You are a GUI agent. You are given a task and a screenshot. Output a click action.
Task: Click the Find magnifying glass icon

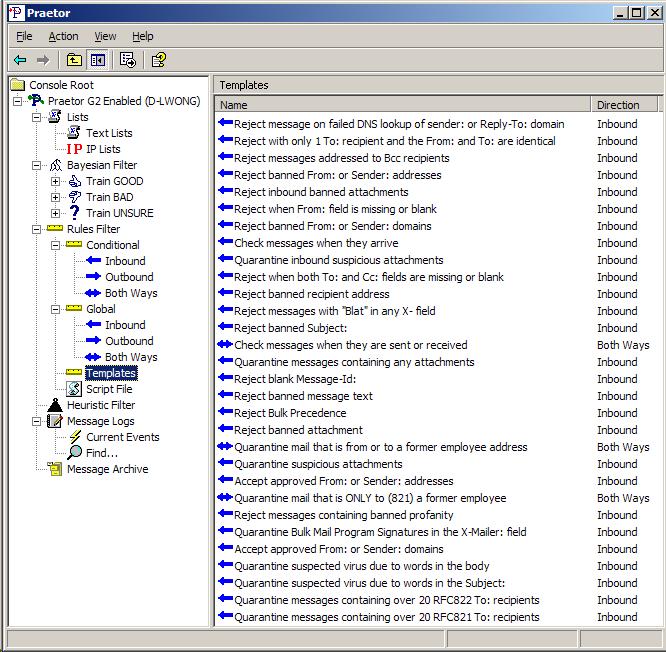pyautogui.click(x=74, y=452)
